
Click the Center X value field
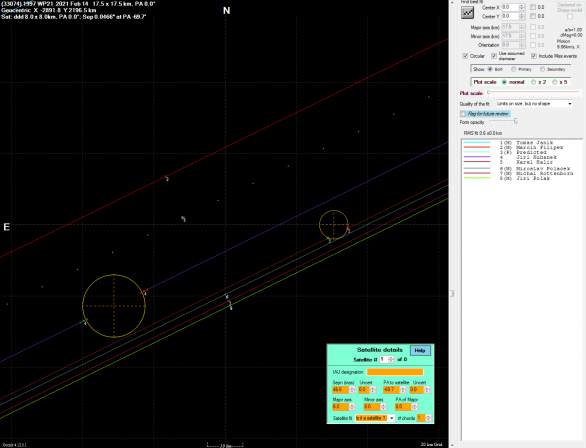click(510, 7)
